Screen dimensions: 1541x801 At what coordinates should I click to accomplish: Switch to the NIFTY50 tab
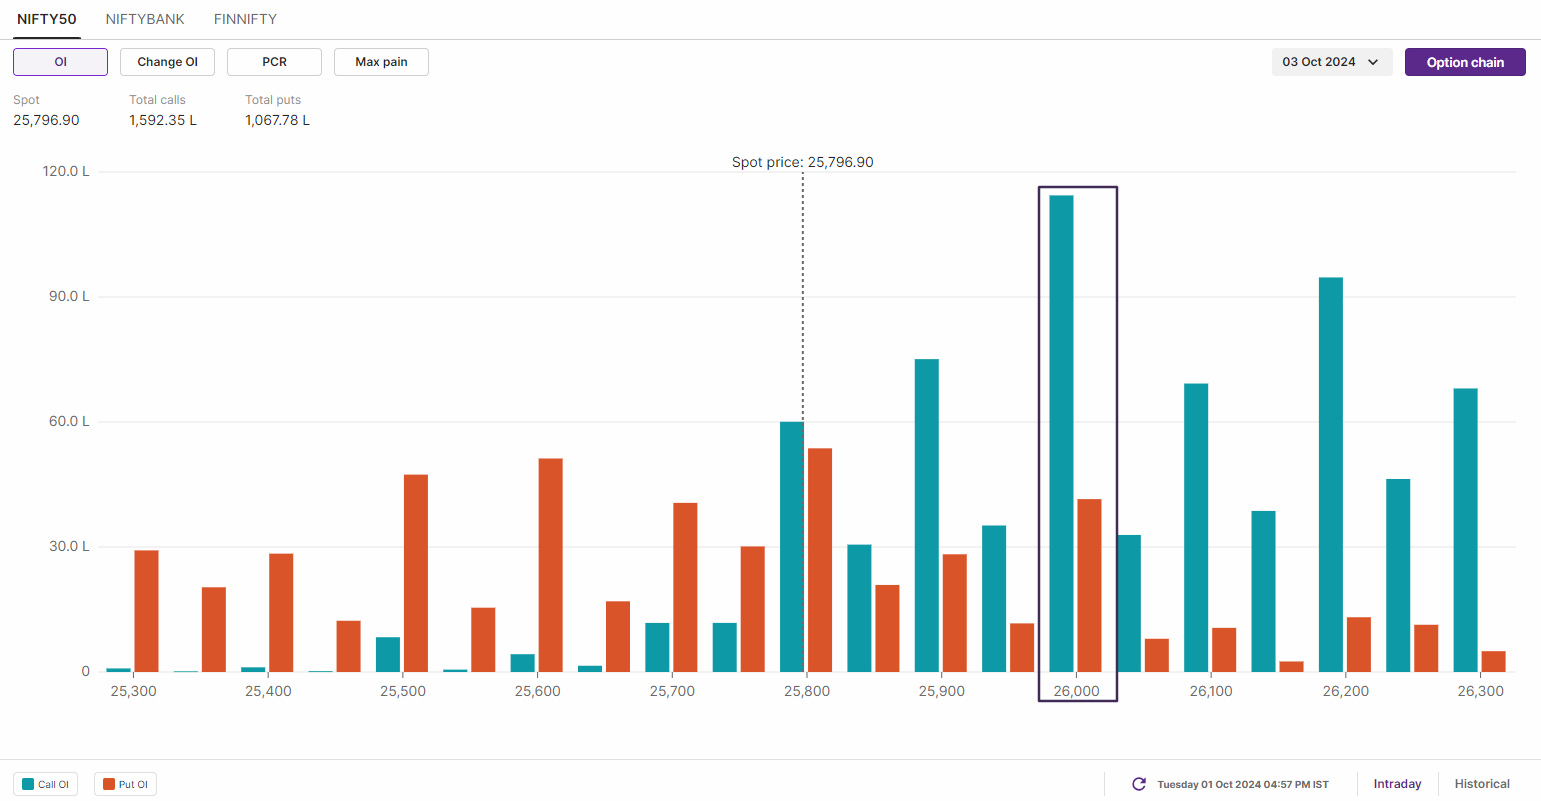coord(47,19)
